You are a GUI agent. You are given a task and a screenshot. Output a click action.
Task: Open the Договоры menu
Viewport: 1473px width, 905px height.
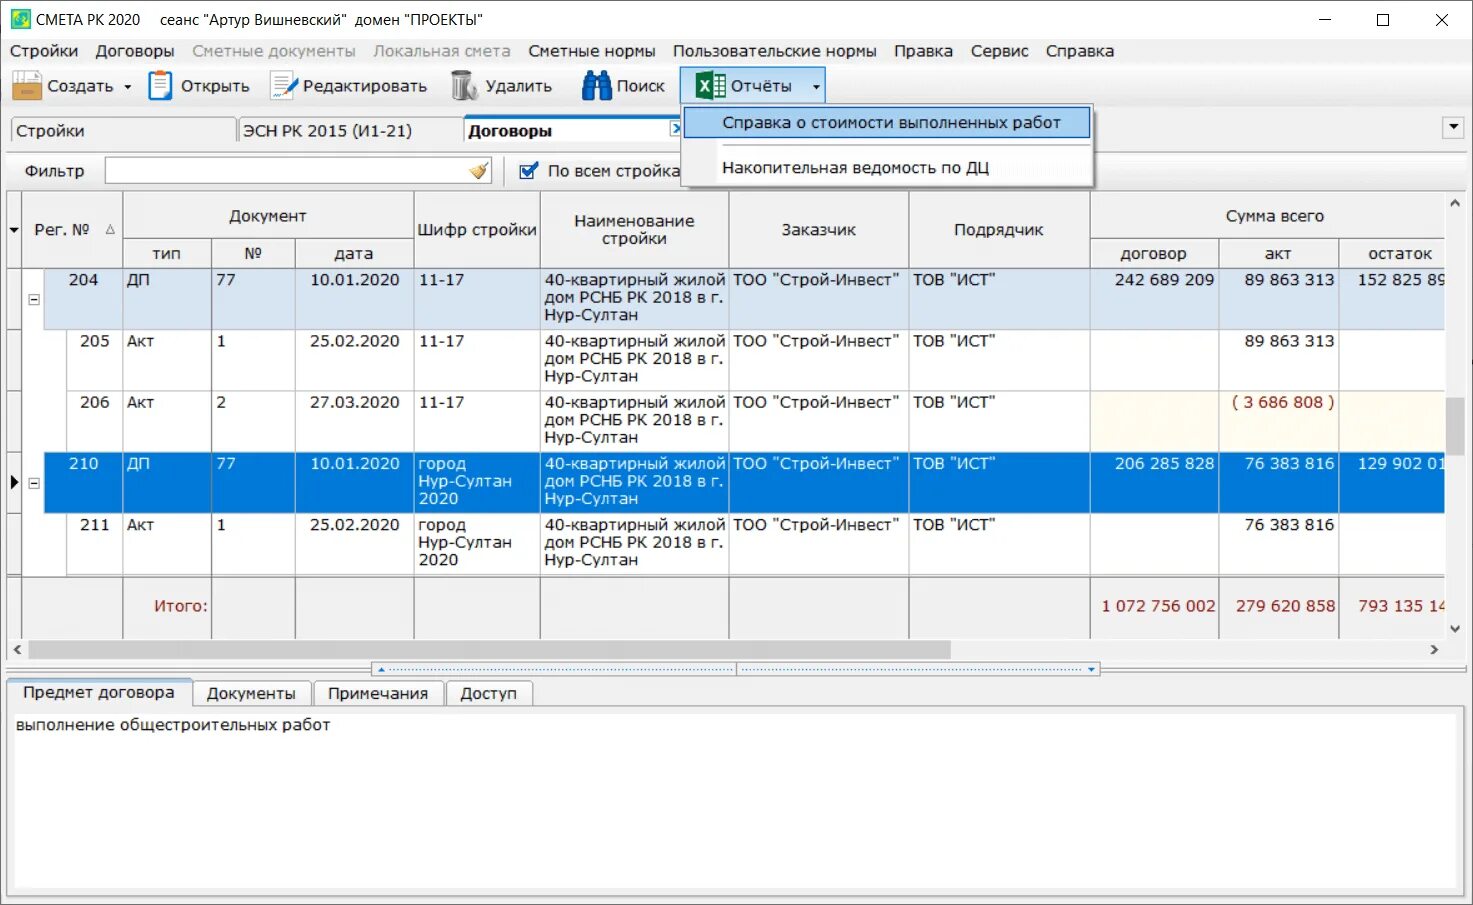[135, 51]
